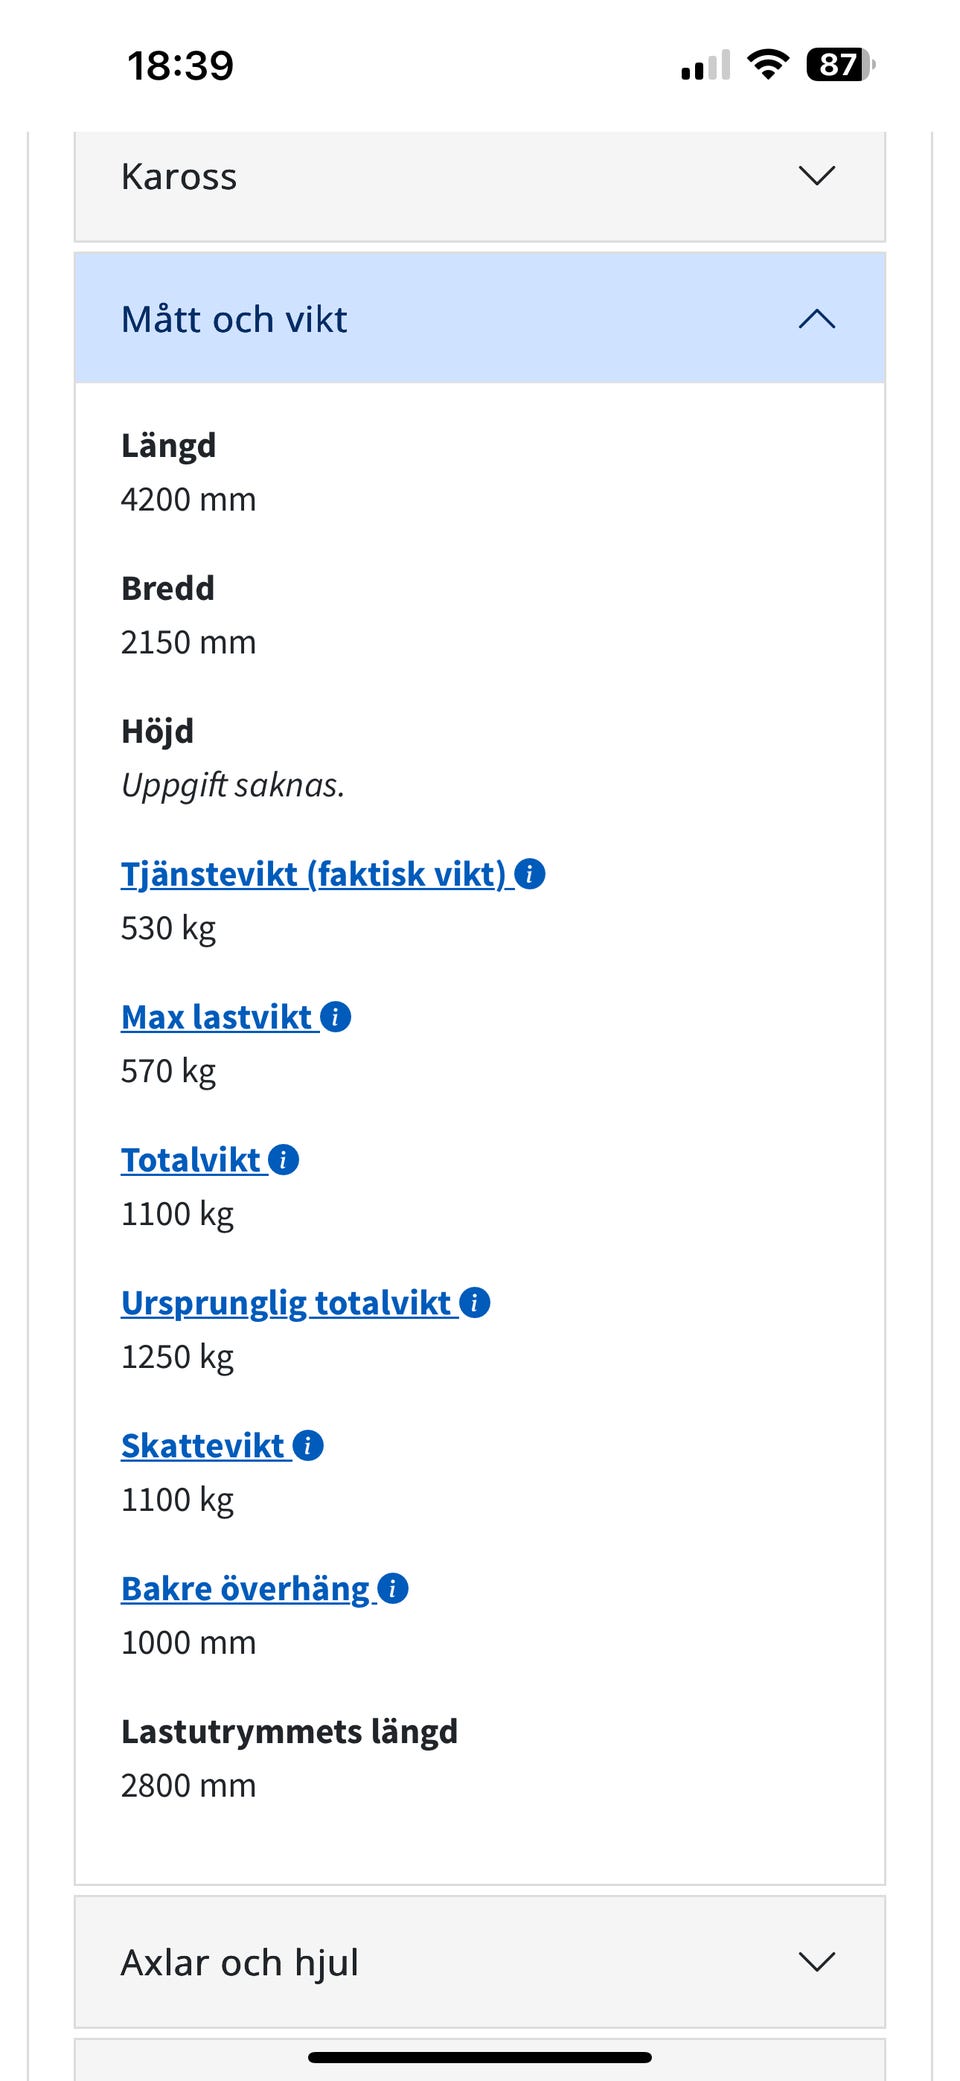Tap the Mått och vikt header title

click(x=234, y=319)
